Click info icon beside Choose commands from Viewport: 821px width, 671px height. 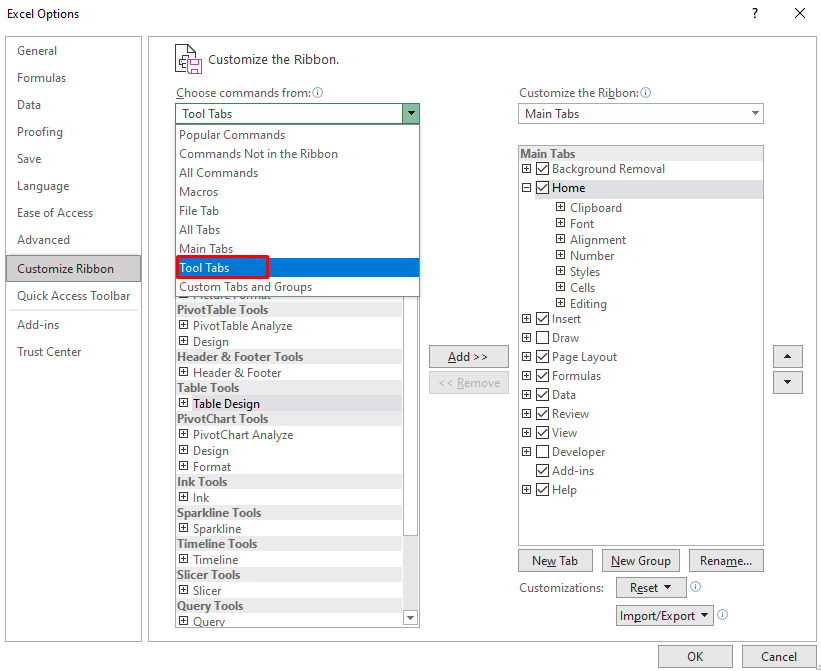pyautogui.click(x=317, y=93)
